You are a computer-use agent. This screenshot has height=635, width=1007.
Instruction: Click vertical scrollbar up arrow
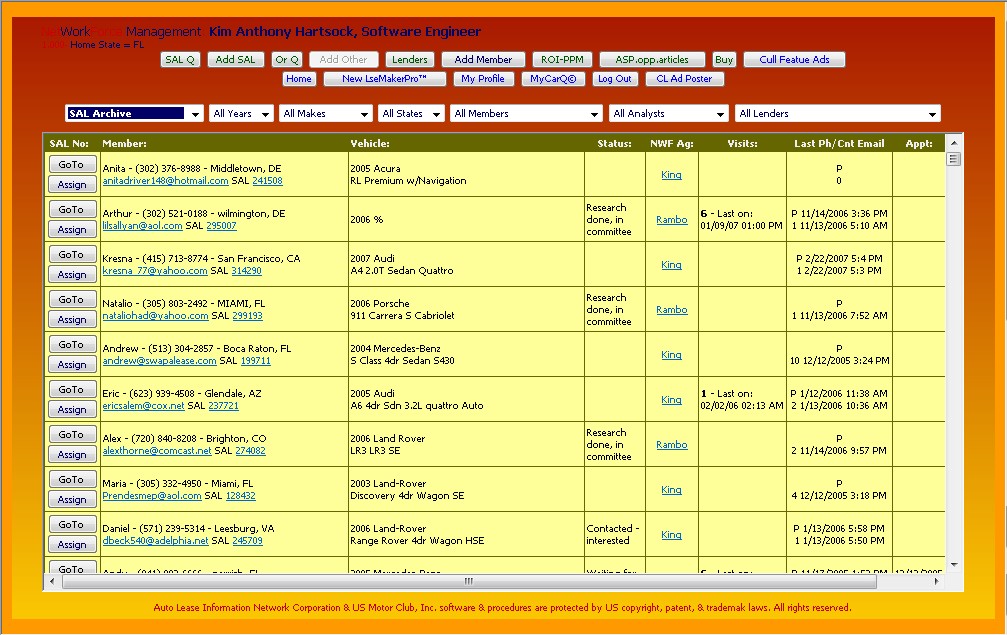(954, 143)
